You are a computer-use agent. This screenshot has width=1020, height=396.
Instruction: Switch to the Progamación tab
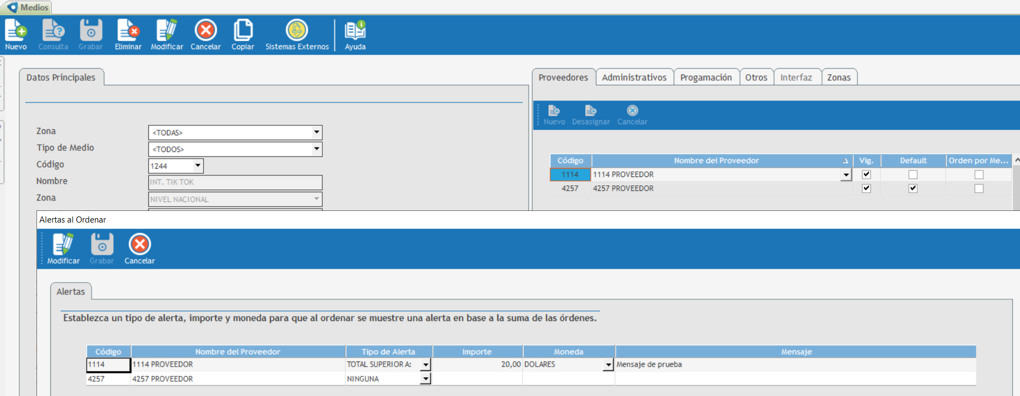point(707,77)
